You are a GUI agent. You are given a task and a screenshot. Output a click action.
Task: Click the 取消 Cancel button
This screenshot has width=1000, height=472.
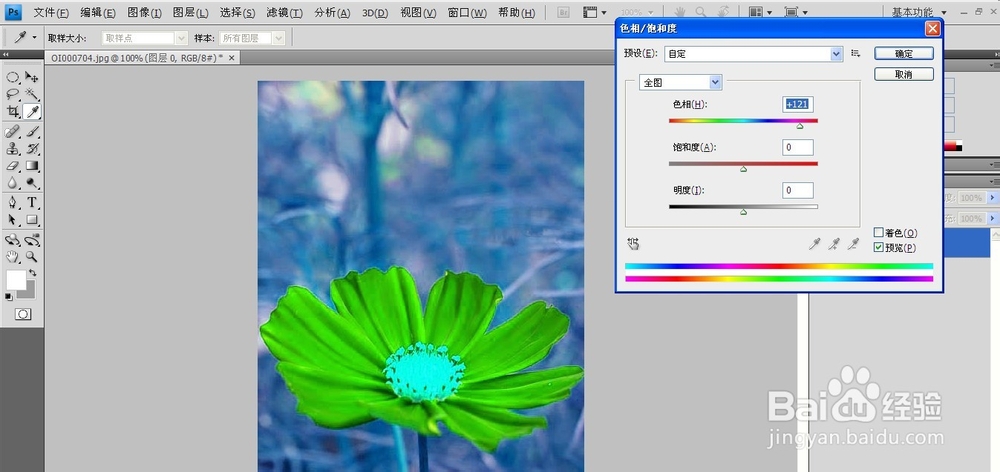tap(904, 74)
